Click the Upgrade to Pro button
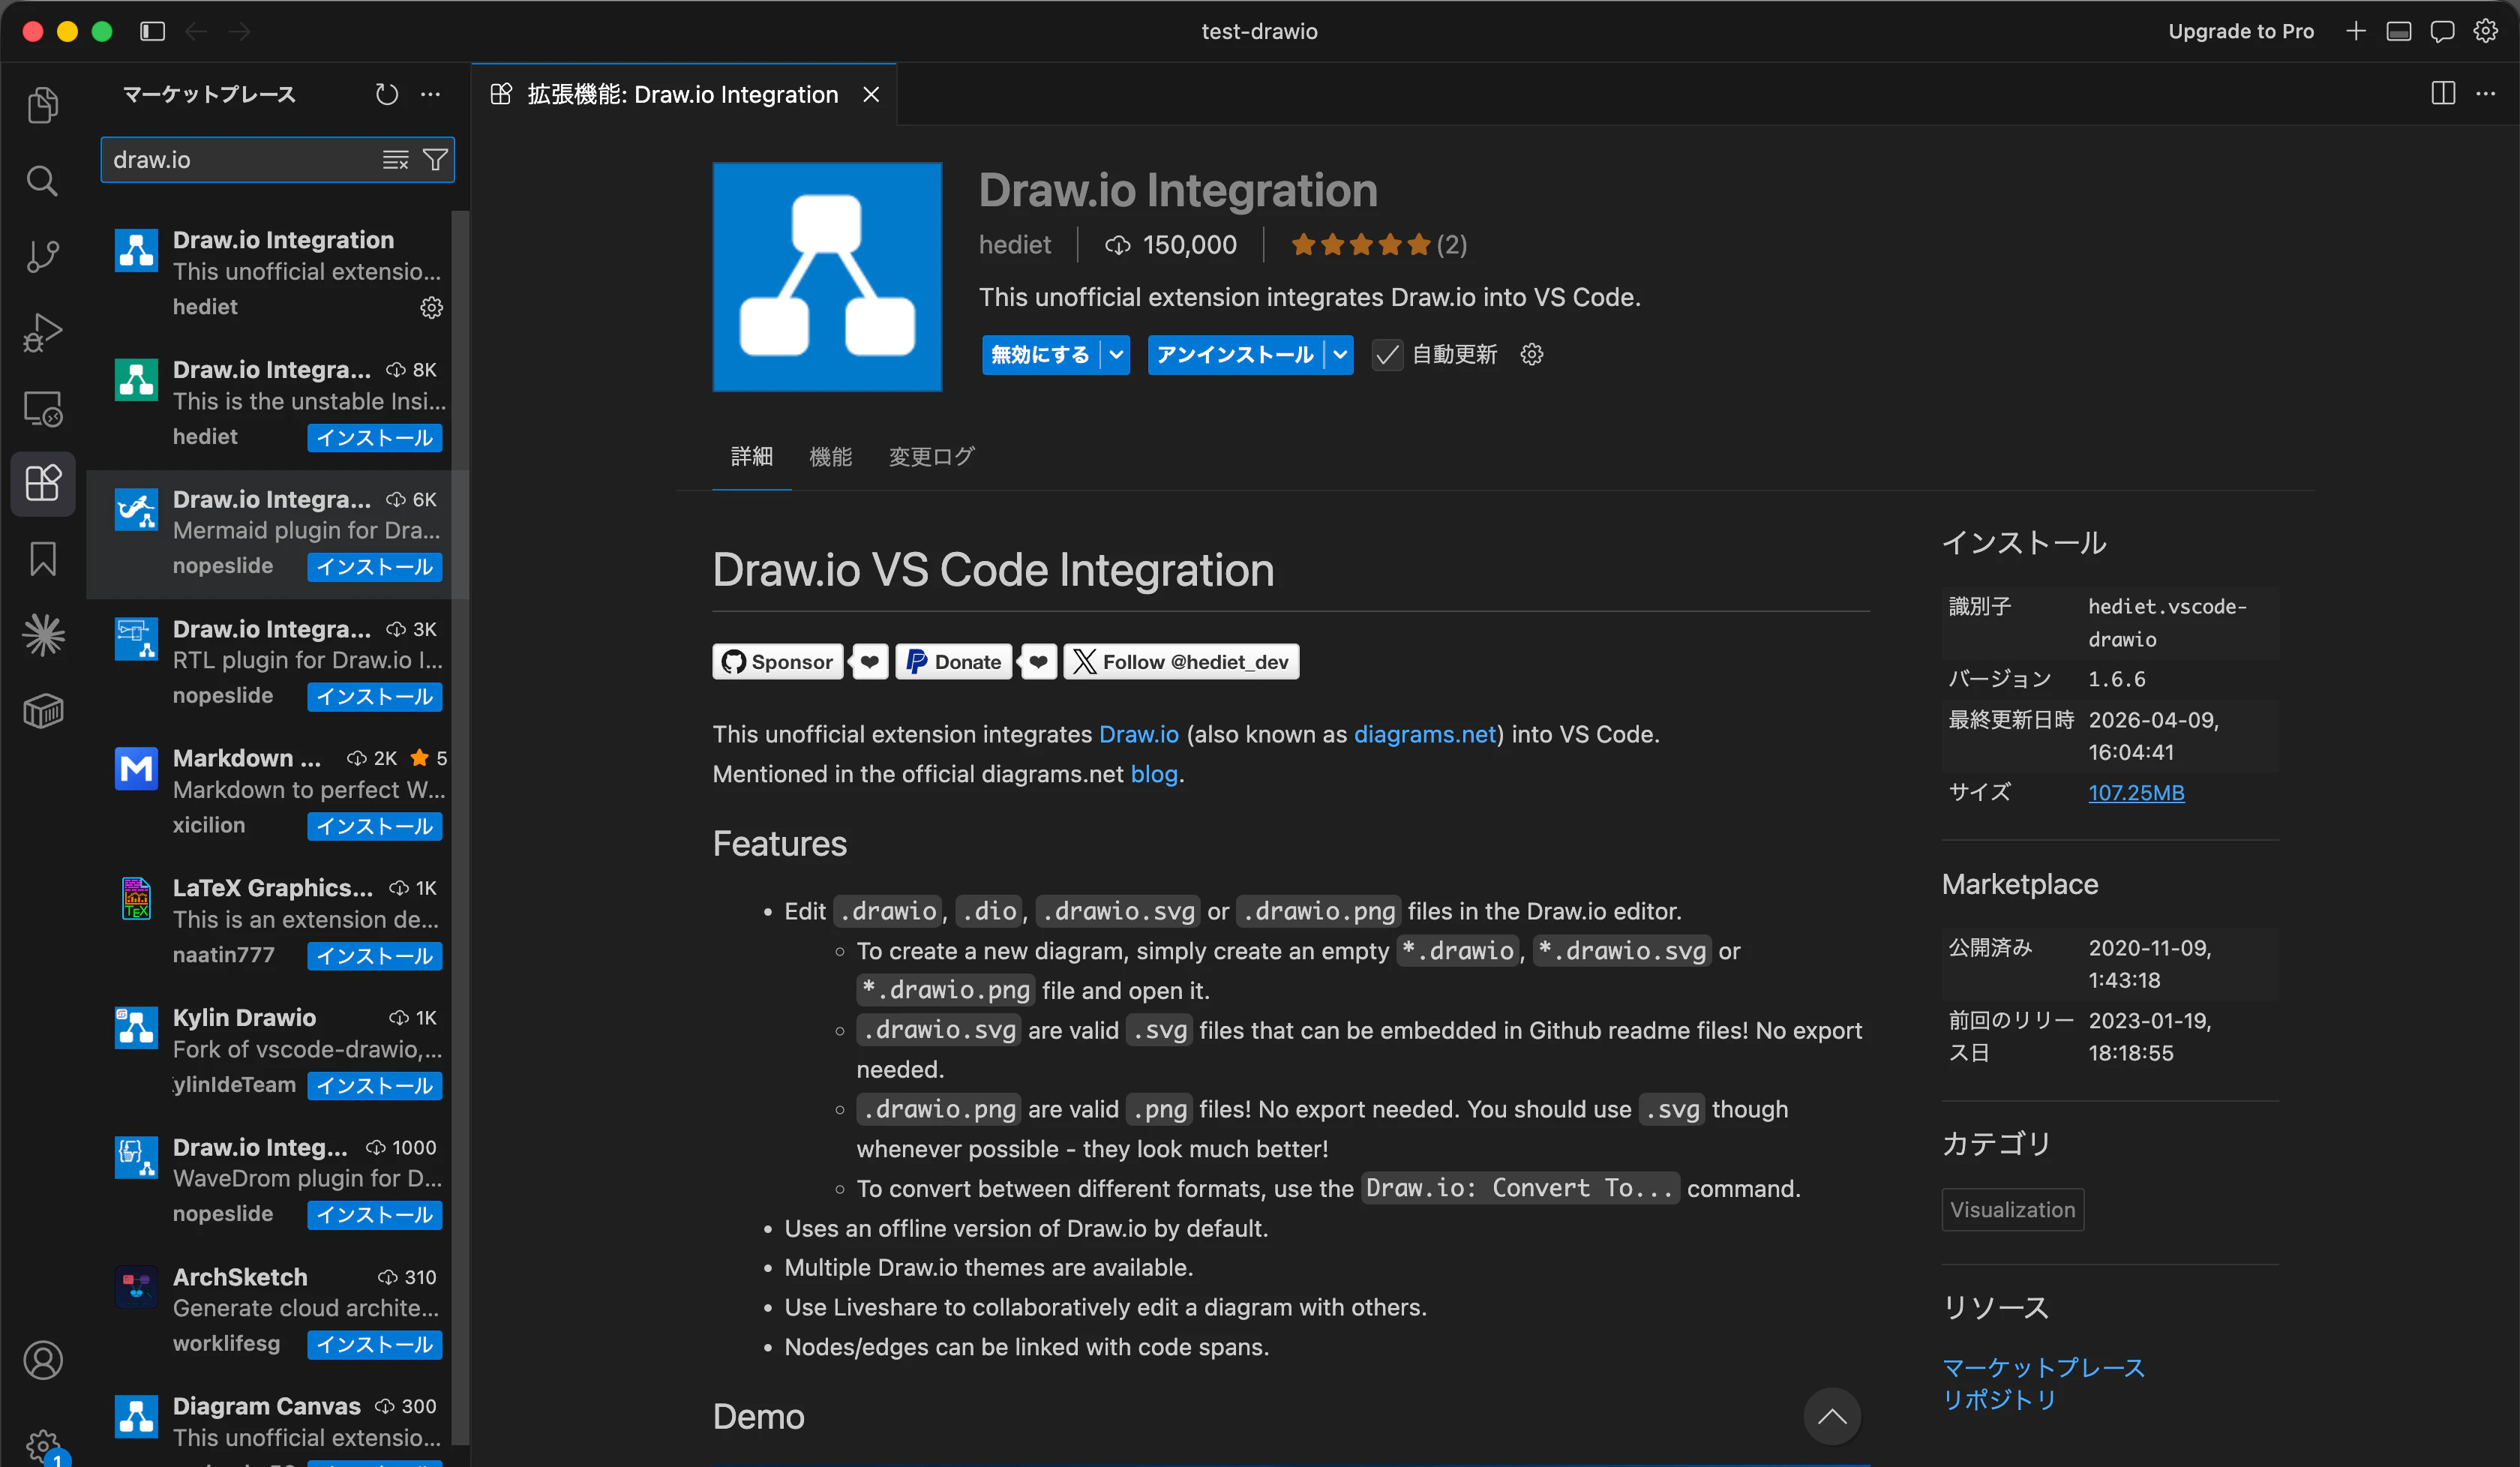 2241,31
